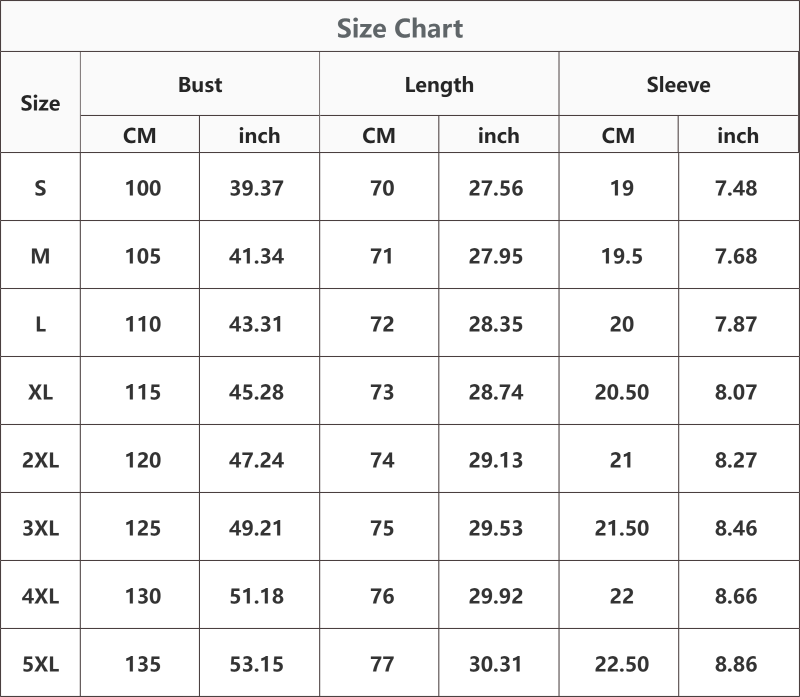Click the 2XL size row label
The width and height of the screenshot is (800, 697).
(40, 460)
